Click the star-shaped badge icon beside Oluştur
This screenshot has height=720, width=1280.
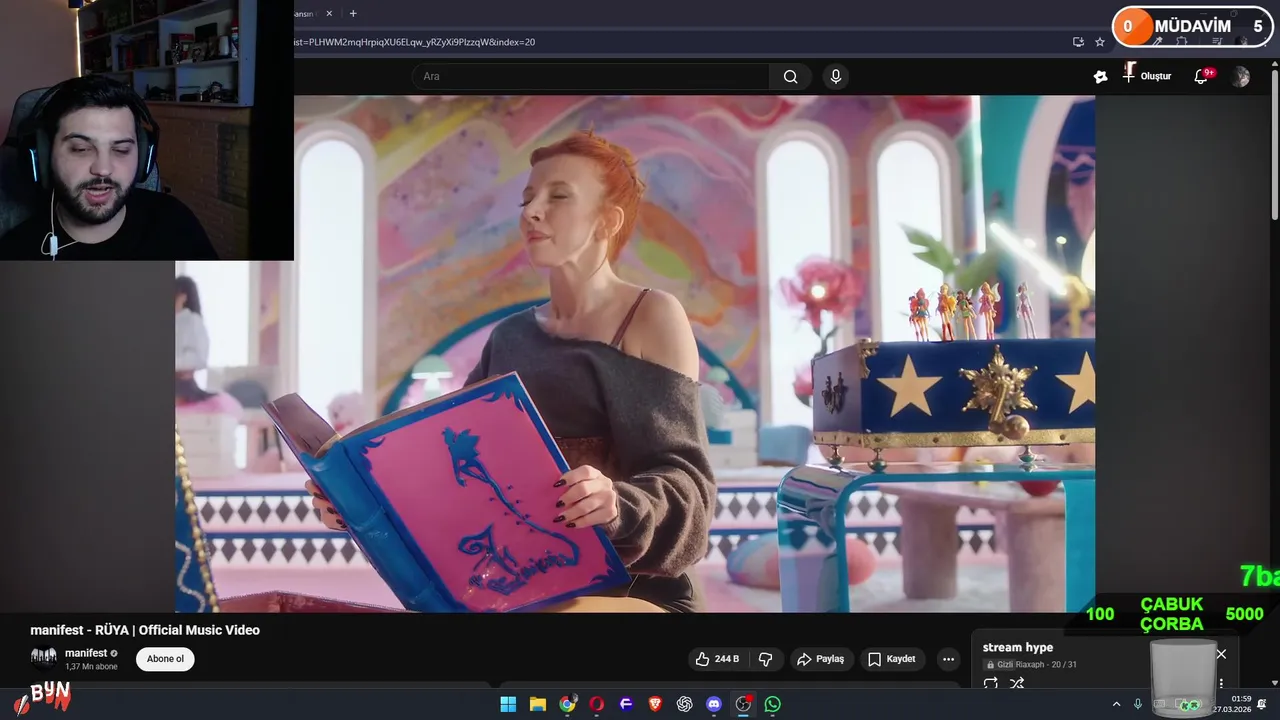tap(1101, 76)
